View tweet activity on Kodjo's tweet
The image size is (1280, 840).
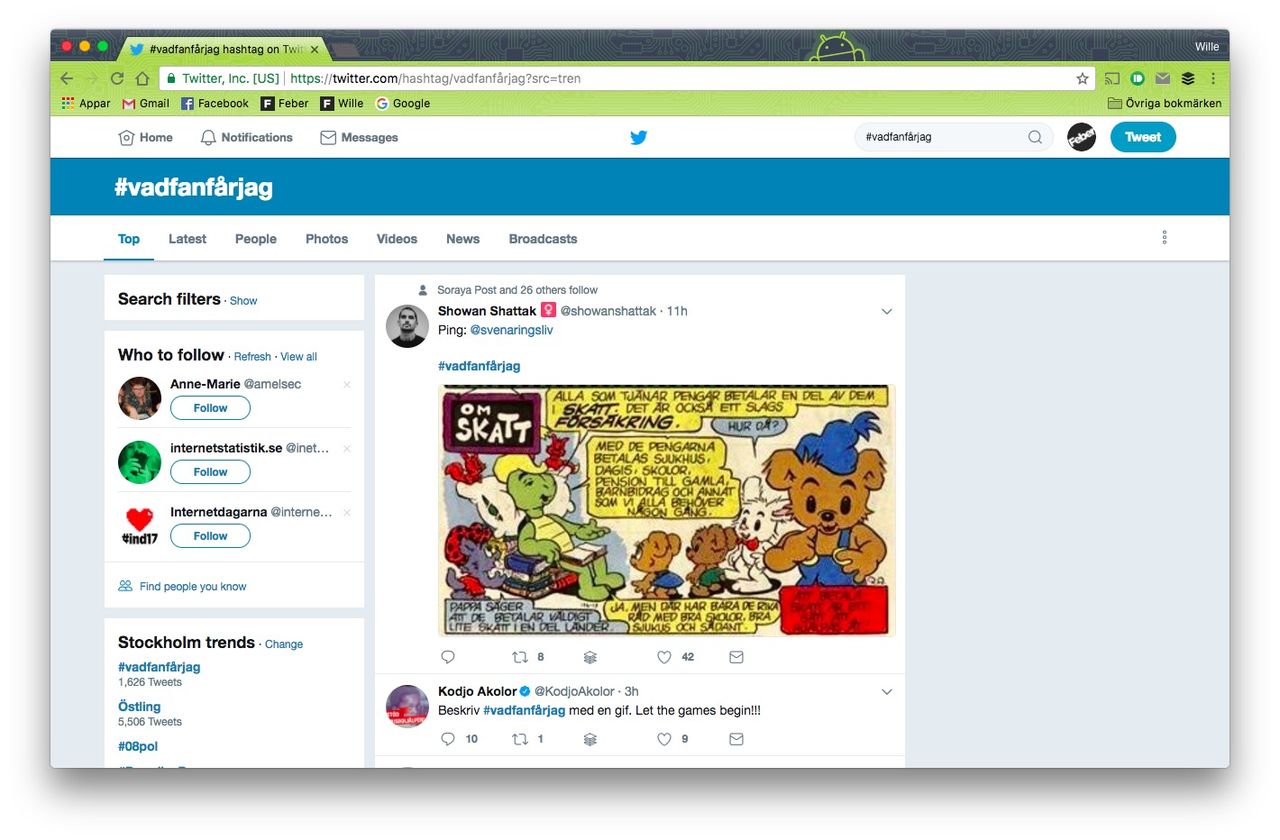click(589, 739)
